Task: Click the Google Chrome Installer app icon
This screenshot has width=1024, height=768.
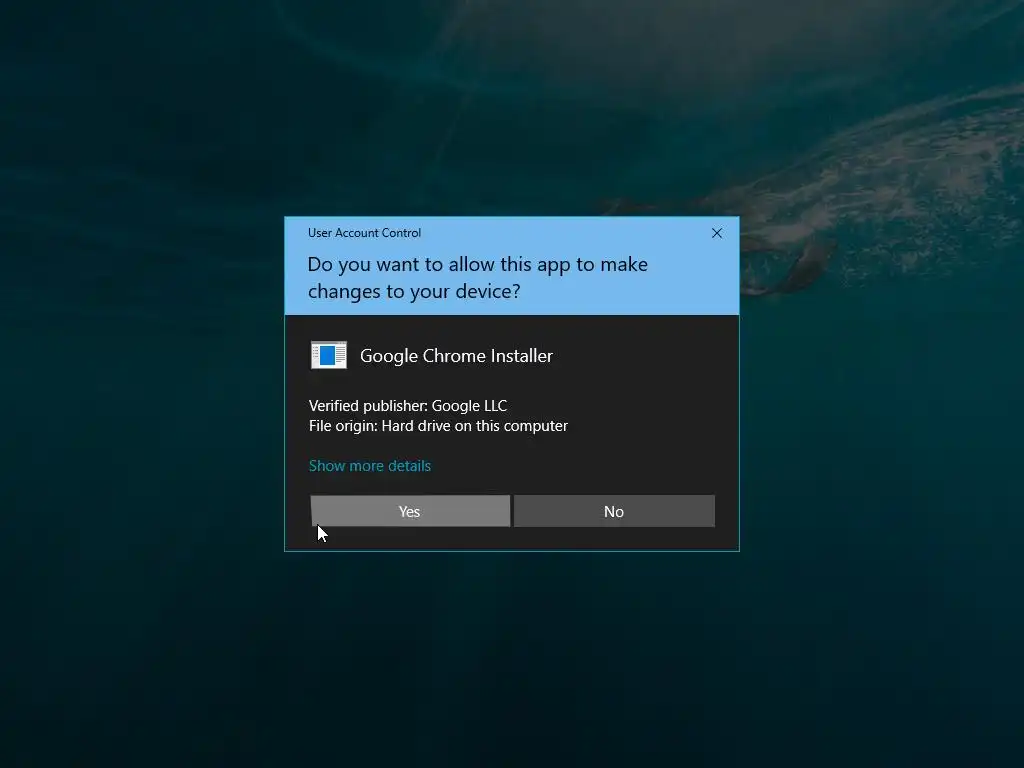Action: (x=328, y=355)
